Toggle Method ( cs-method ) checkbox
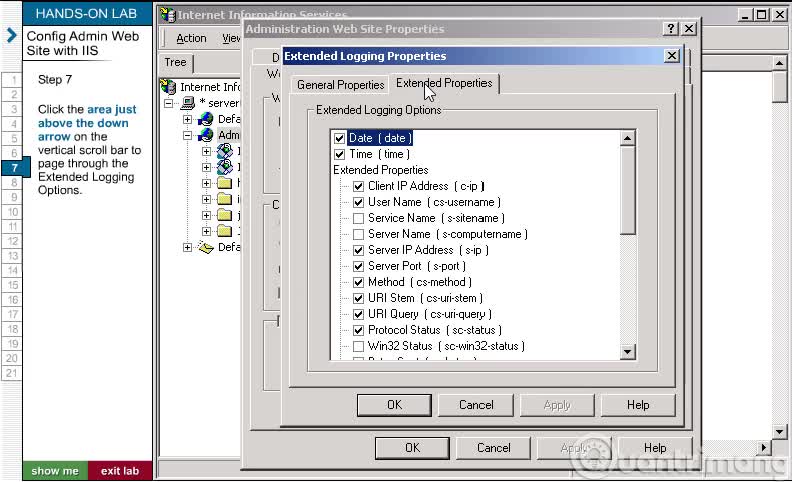 click(x=358, y=282)
